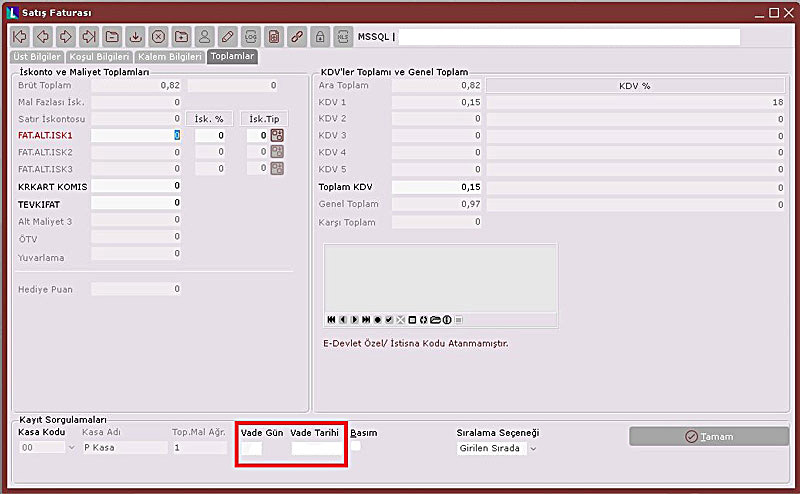The height and width of the screenshot is (494, 800).
Task: Expand the Kasa Kodu dropdown
Action: tap(70, 448)
